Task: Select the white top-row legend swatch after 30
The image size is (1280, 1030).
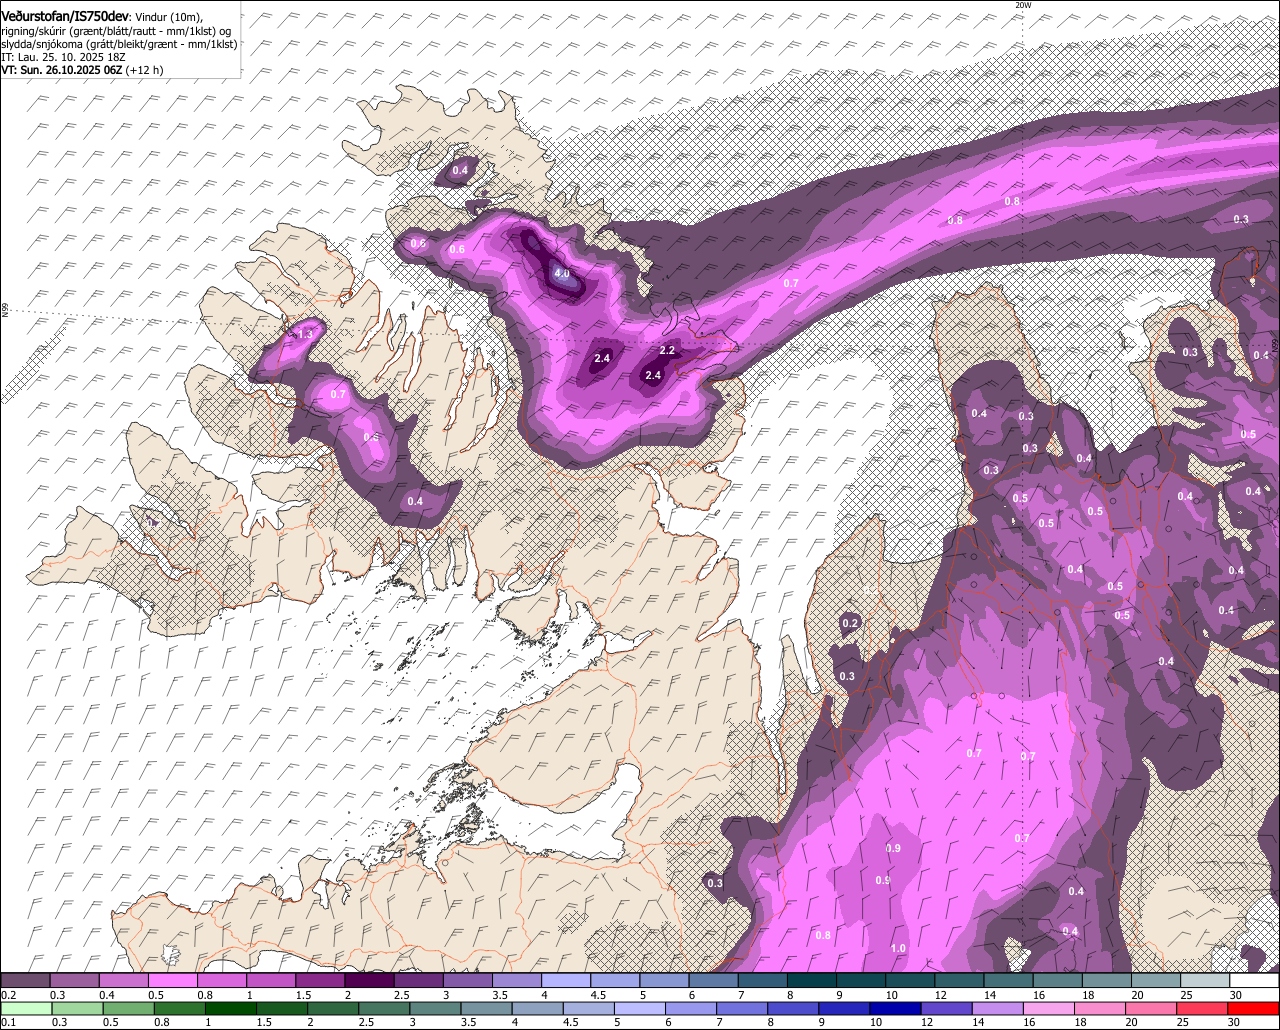Action: tap(1254, 980)
